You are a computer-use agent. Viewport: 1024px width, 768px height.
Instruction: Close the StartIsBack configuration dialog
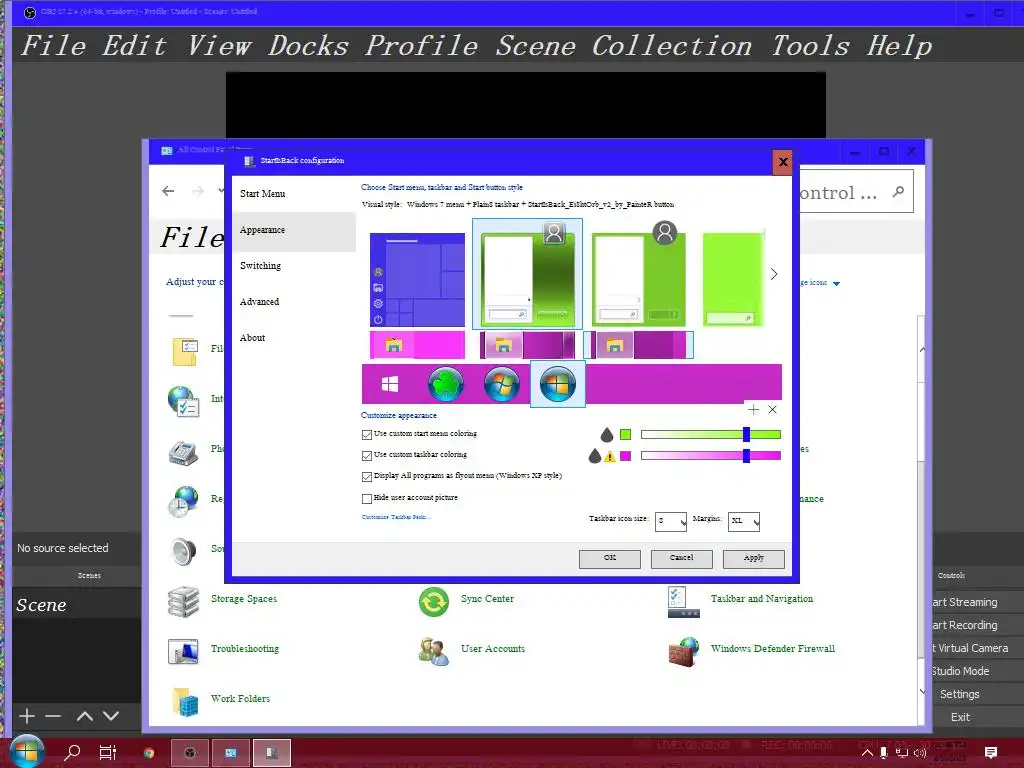pyautogui.click(x=782, y=162)
